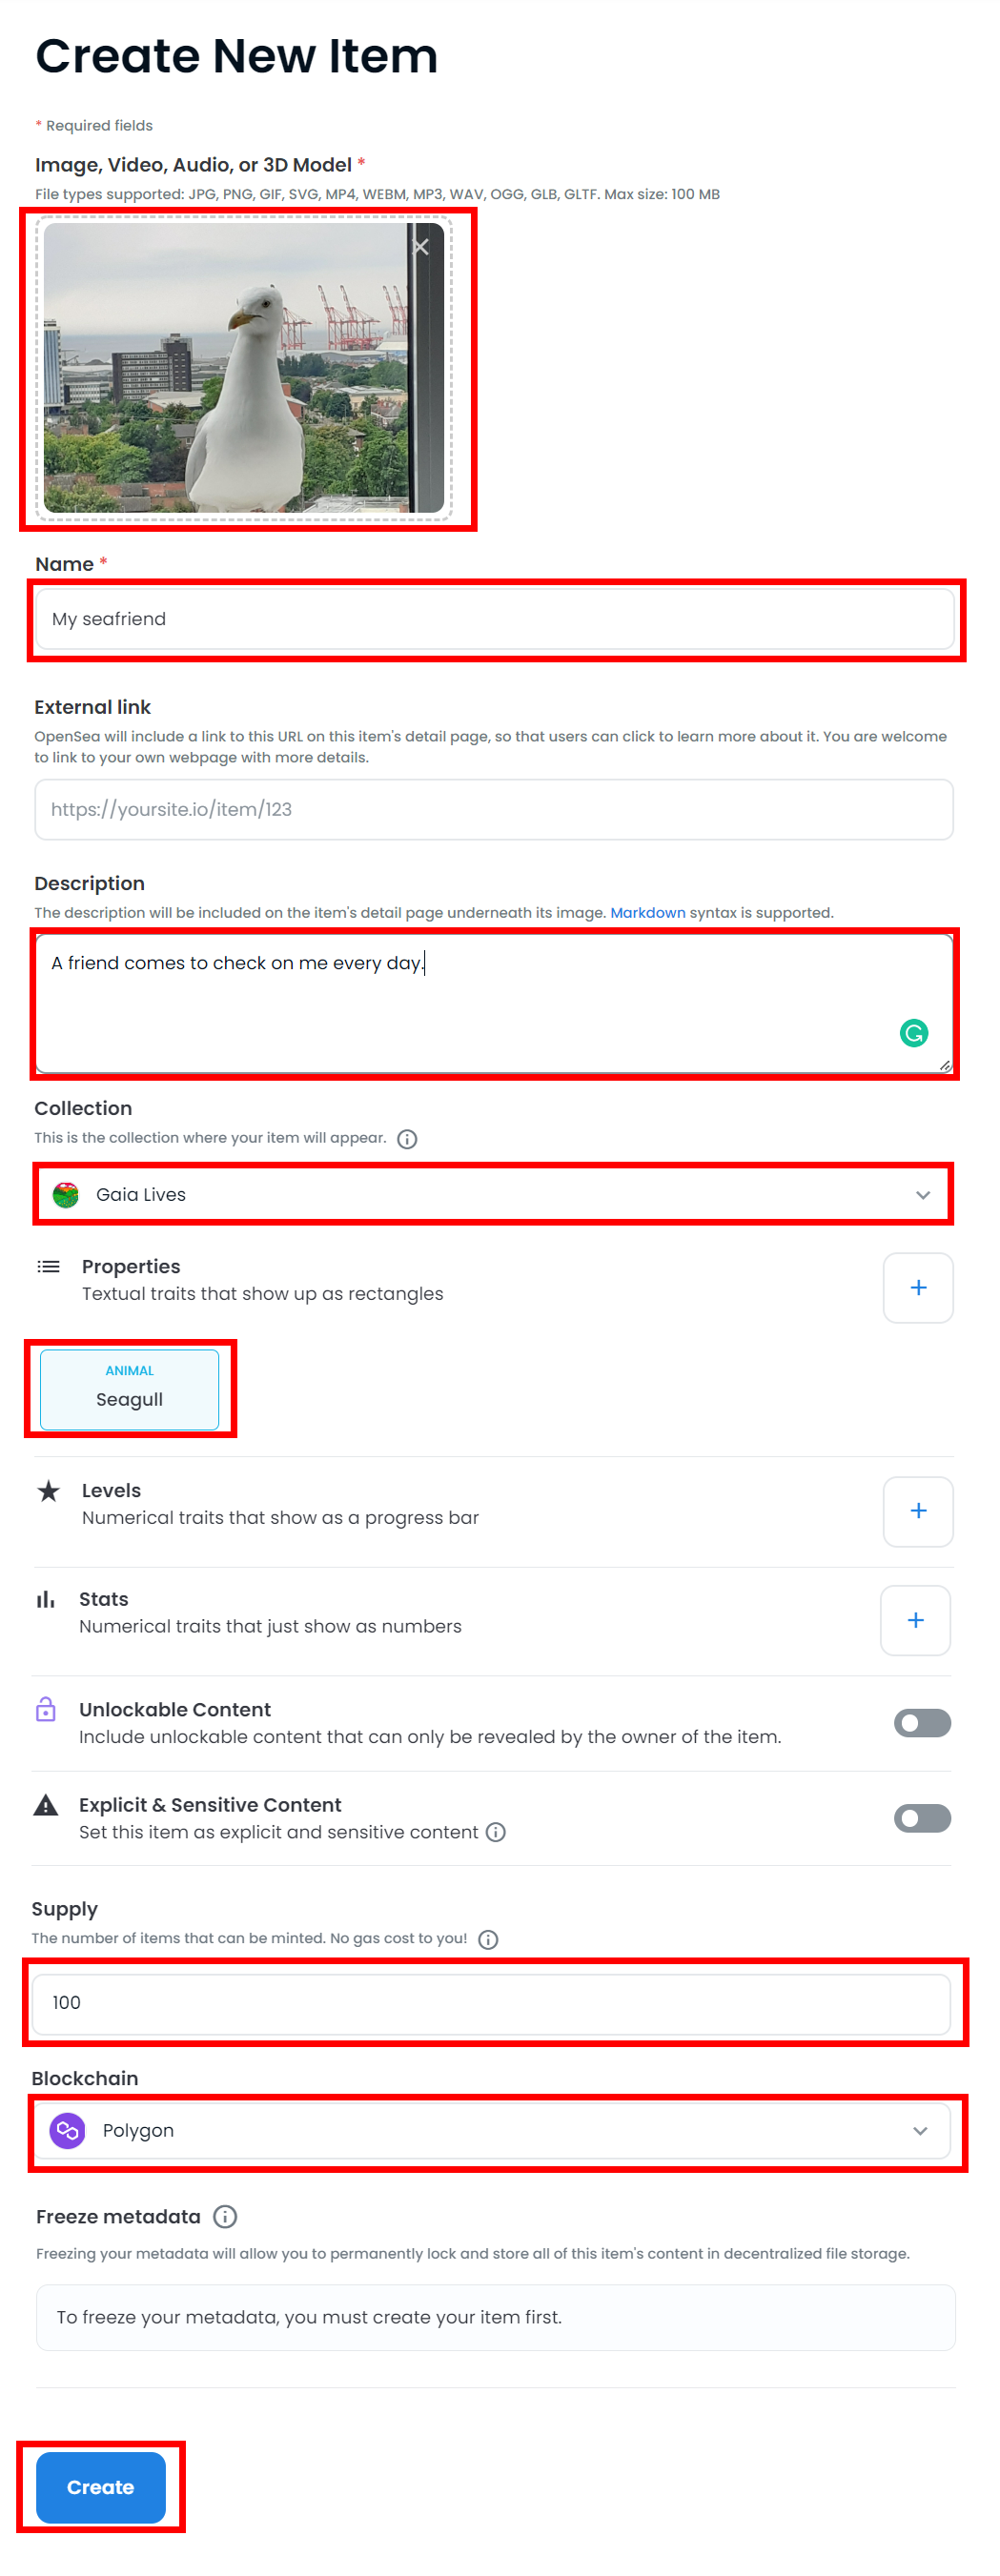
Task: Expand the Polygon blockchain dropdown
Action: [x=491, y=2131]
